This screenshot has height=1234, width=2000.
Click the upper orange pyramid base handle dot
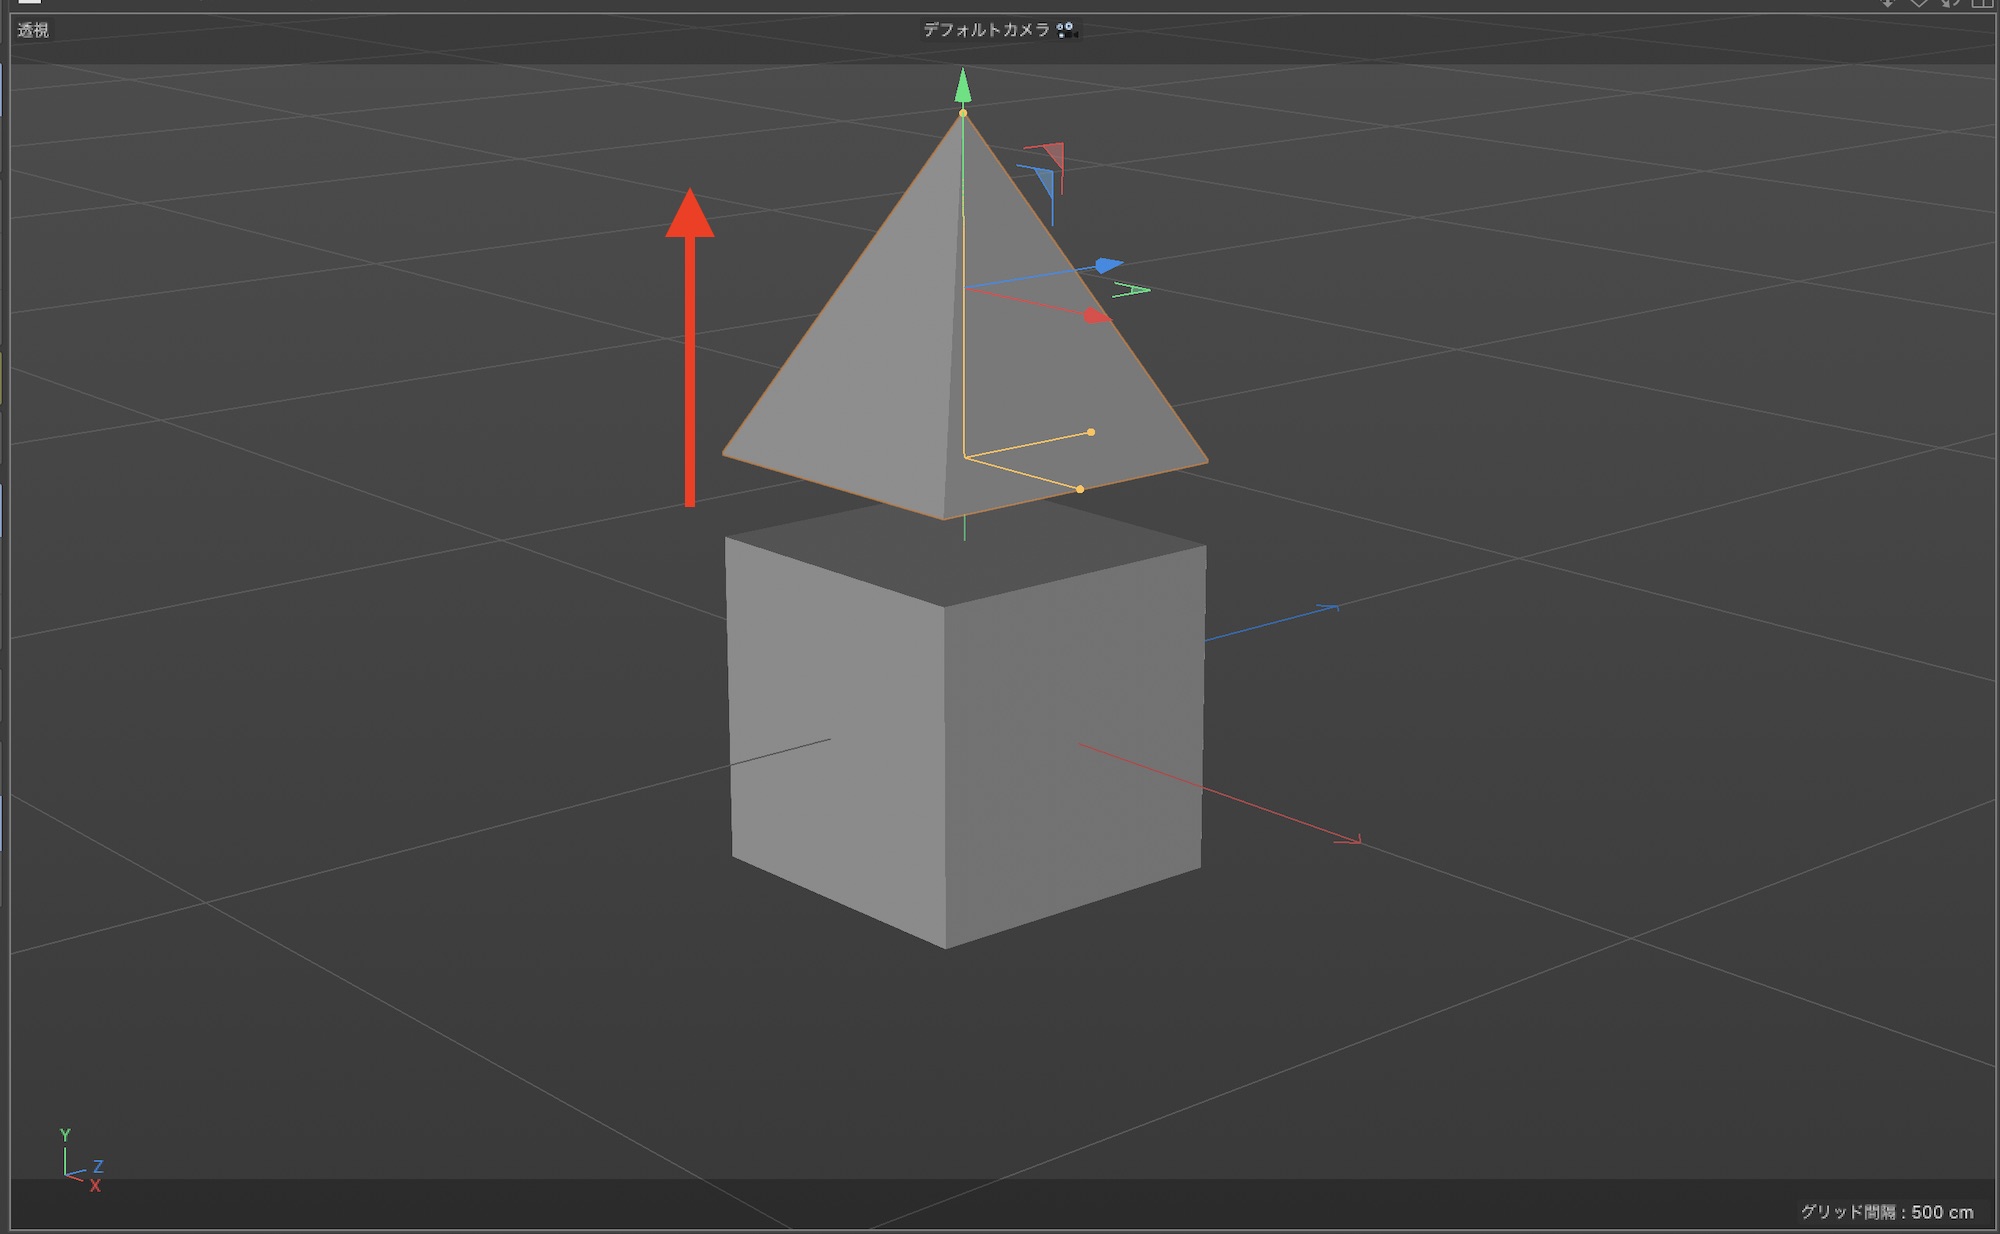[1091, 432]
